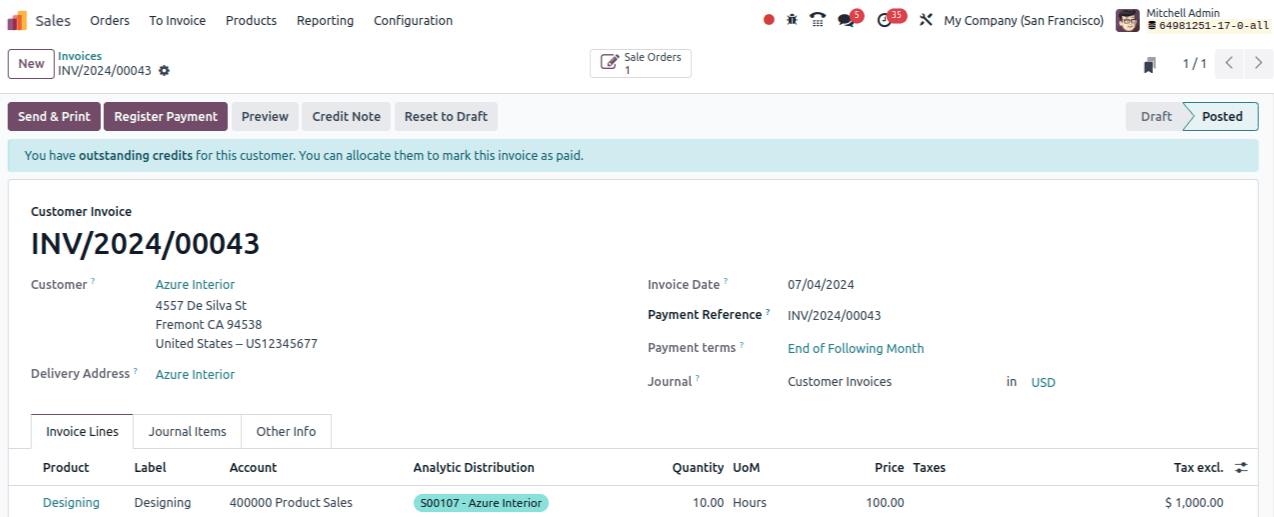This screenshot has width=1274, height=517.
Task: Open the activities clock icon
Action: [x=884, y=20]
